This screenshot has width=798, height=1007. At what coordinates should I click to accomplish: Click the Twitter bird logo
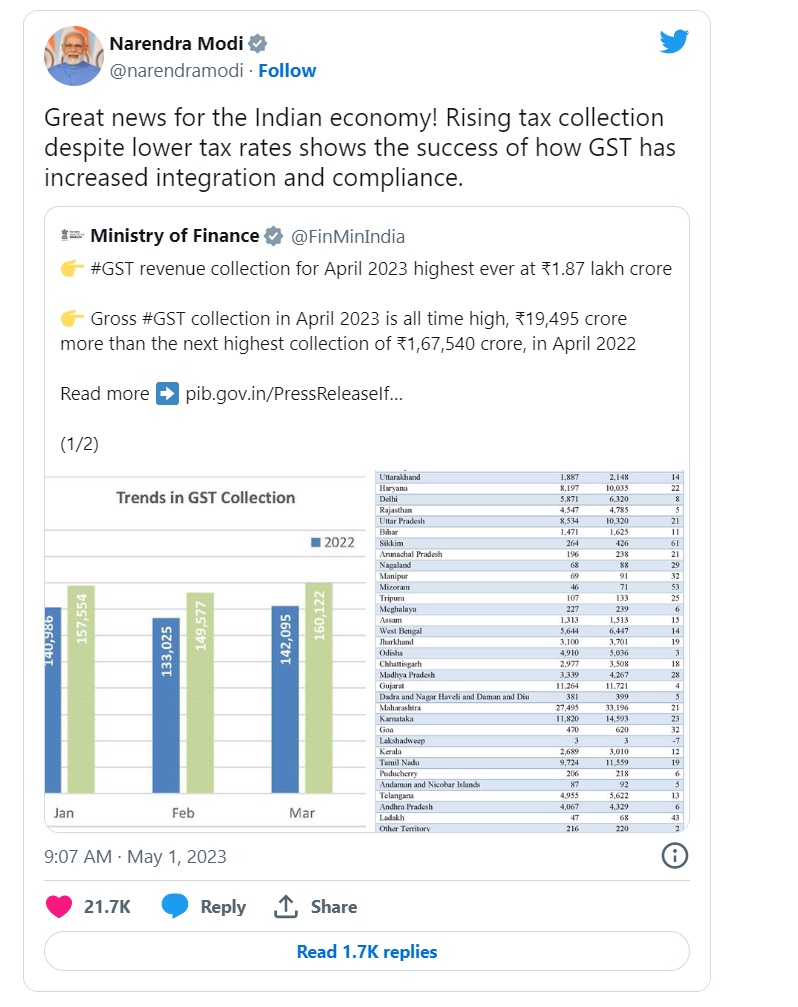tap(675, 41)
